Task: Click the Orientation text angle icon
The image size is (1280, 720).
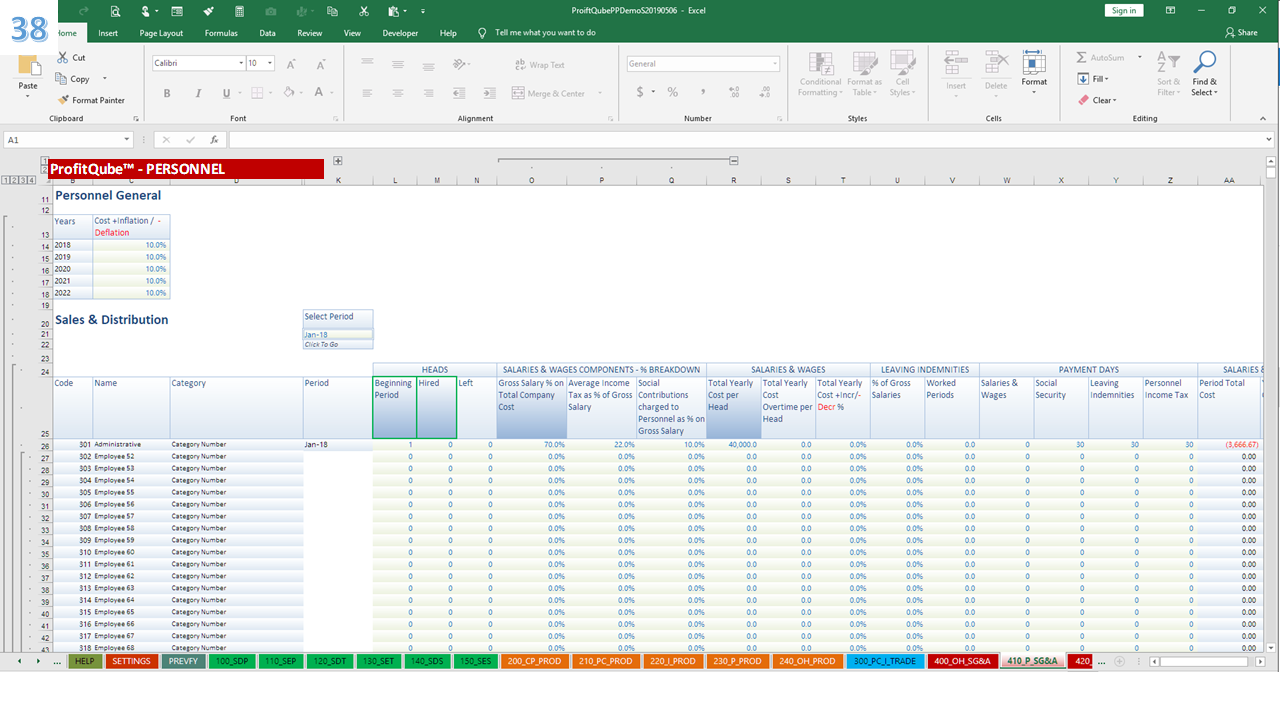Action: tap(459, 64)
